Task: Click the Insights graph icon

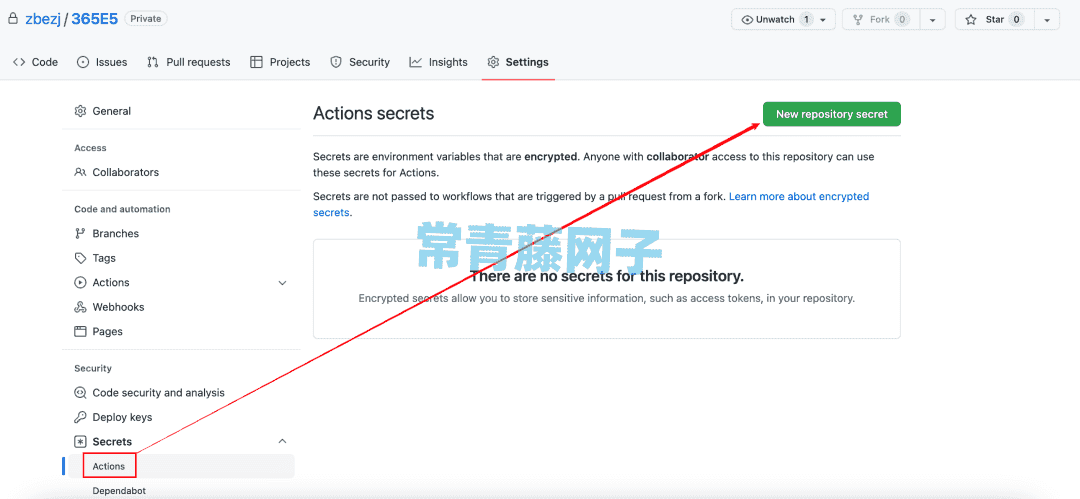Action: [415, 62]
